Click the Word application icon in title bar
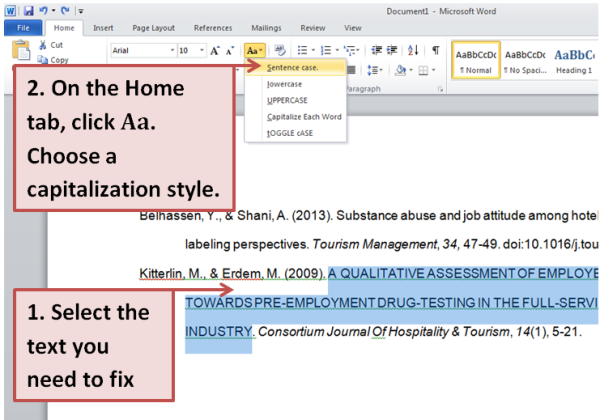Image resolution: width=600 pixels, height=420 pixels. tap(11, 11)
